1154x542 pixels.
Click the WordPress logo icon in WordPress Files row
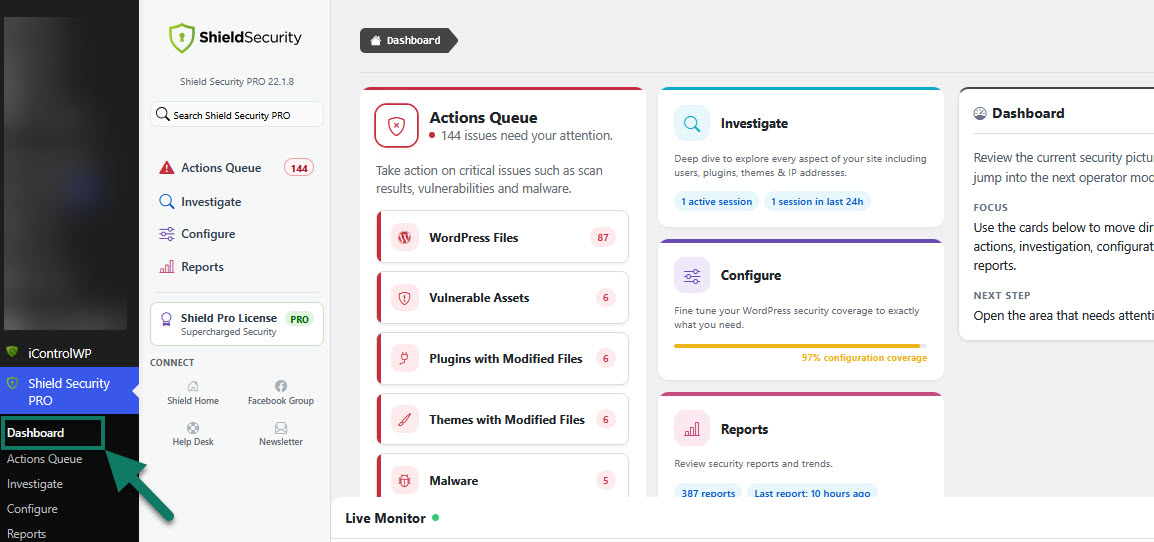pos(404,238)
